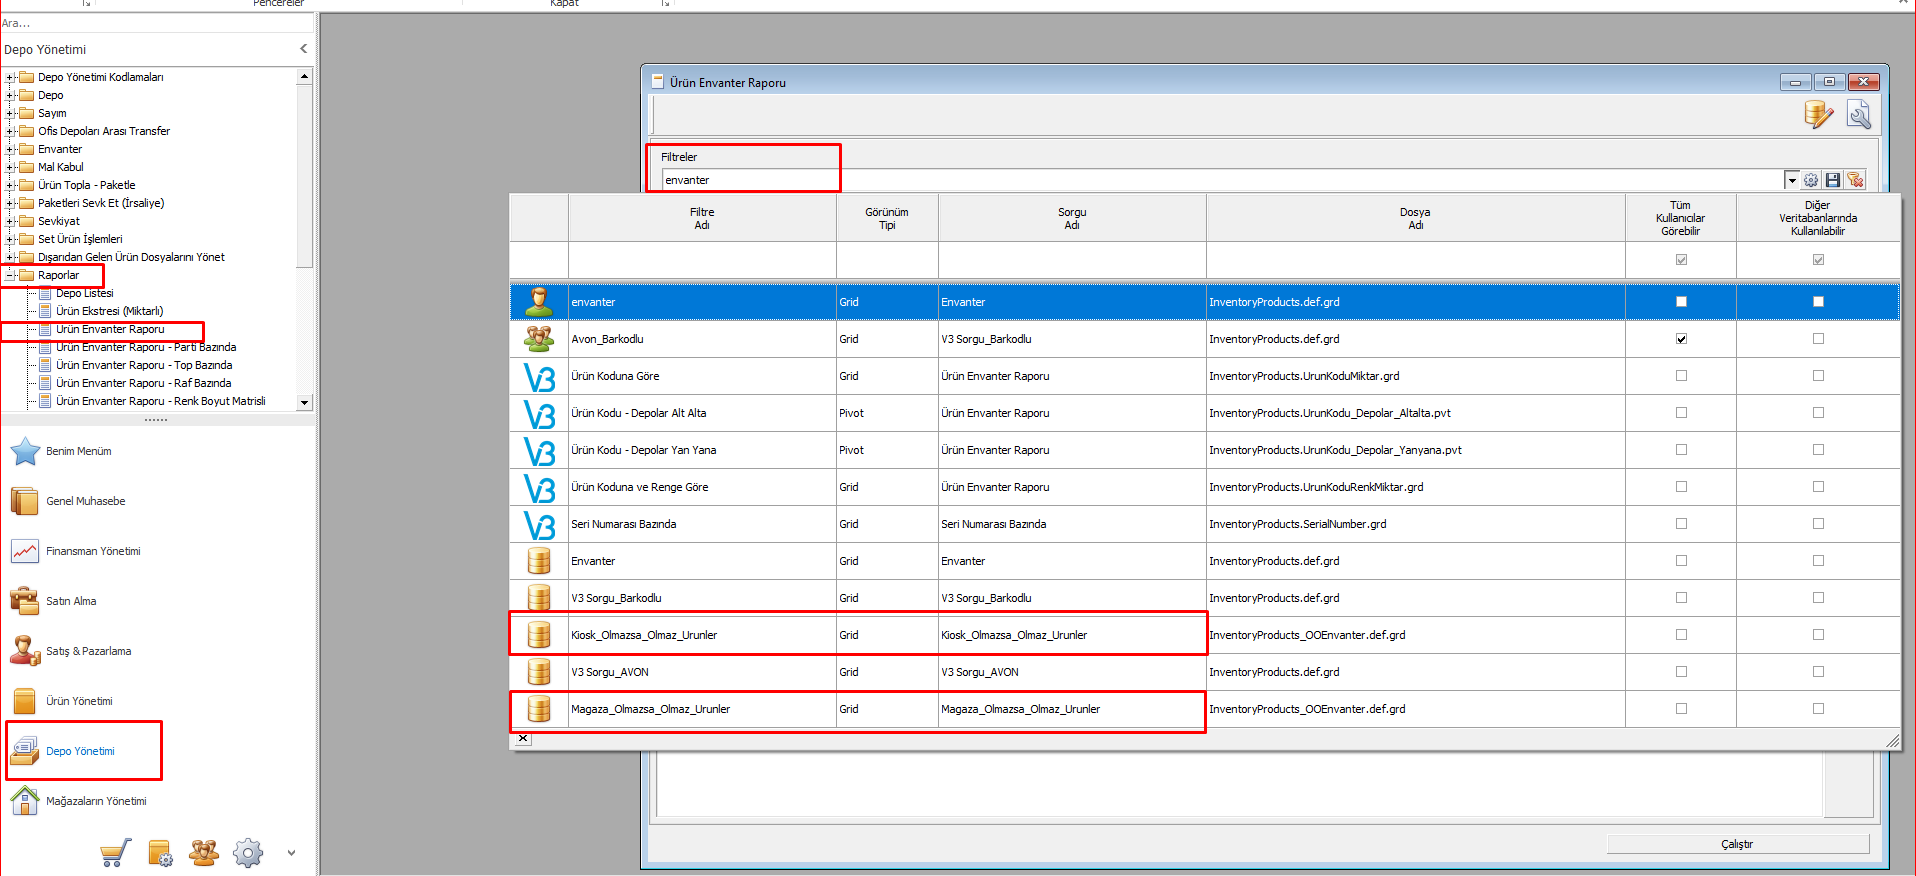Click tree scrollbar down arrow

click(x=304, y=402)
